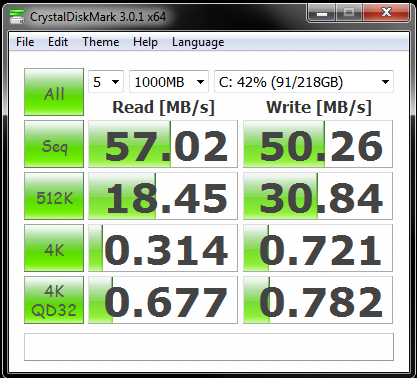Viewport: 417px width, 378px height.
Task: Open the Theme menu
Action: (101, 42)
